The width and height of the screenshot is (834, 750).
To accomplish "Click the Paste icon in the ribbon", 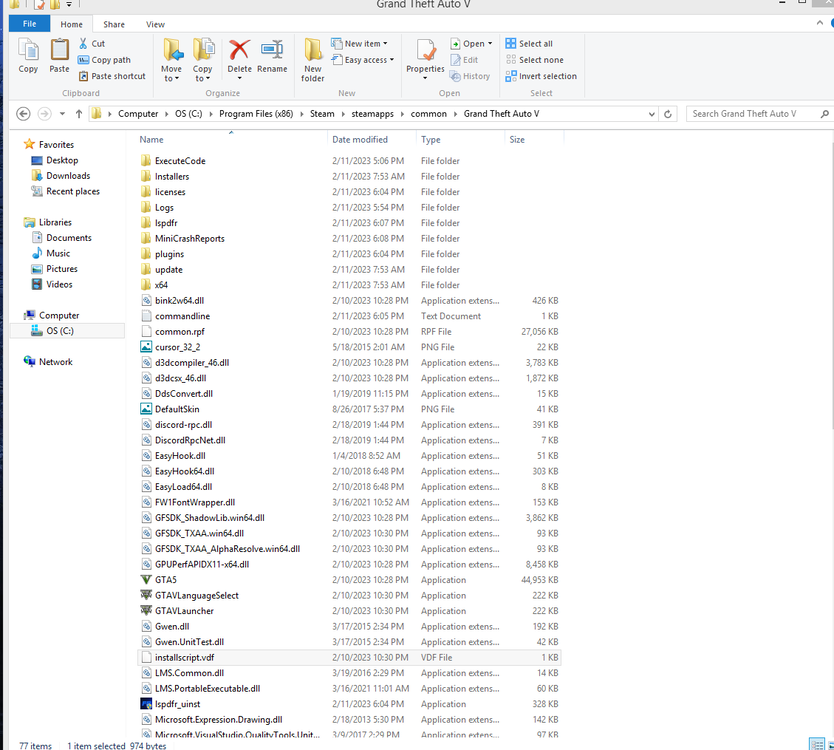I will 58,55.
